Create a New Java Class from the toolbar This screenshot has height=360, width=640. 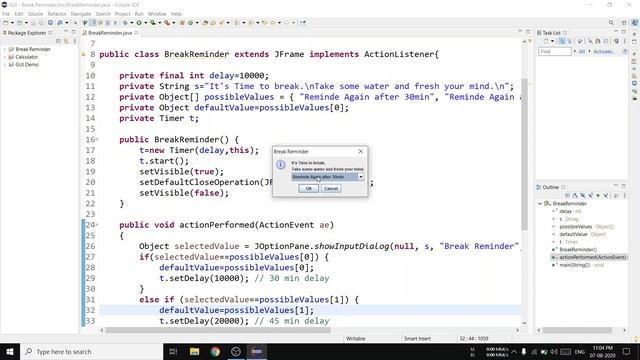[191, 23]
